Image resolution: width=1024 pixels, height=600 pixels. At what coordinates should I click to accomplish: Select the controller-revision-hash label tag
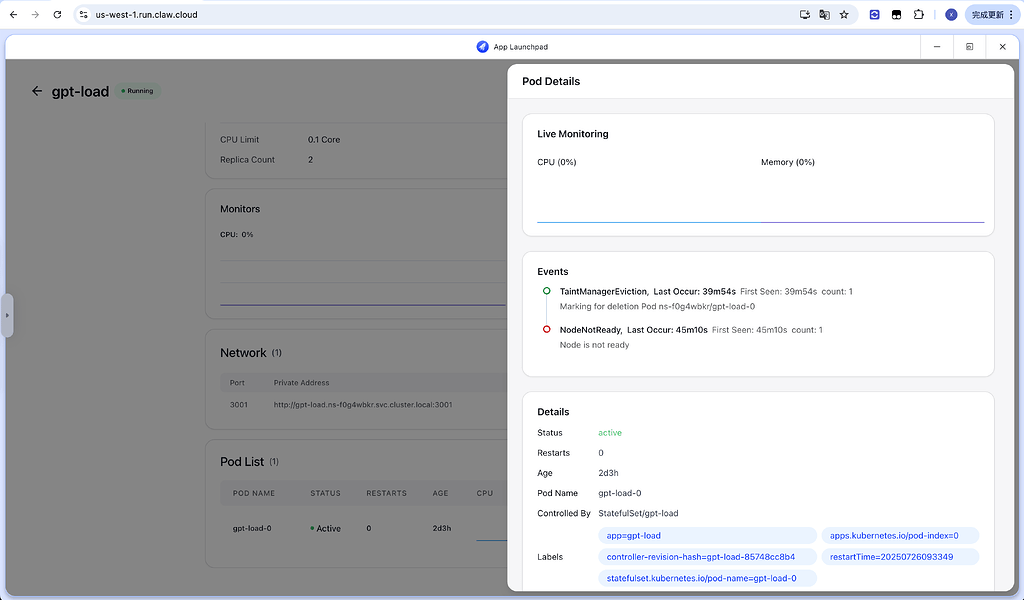[x=707, y=557]
